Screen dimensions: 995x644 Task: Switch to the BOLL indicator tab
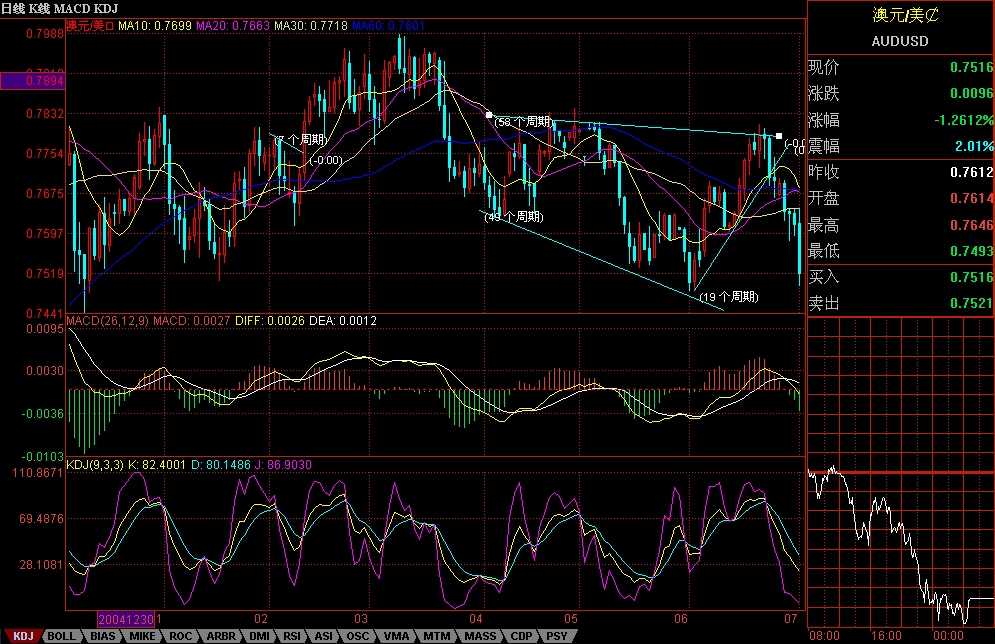click(61, 635)
